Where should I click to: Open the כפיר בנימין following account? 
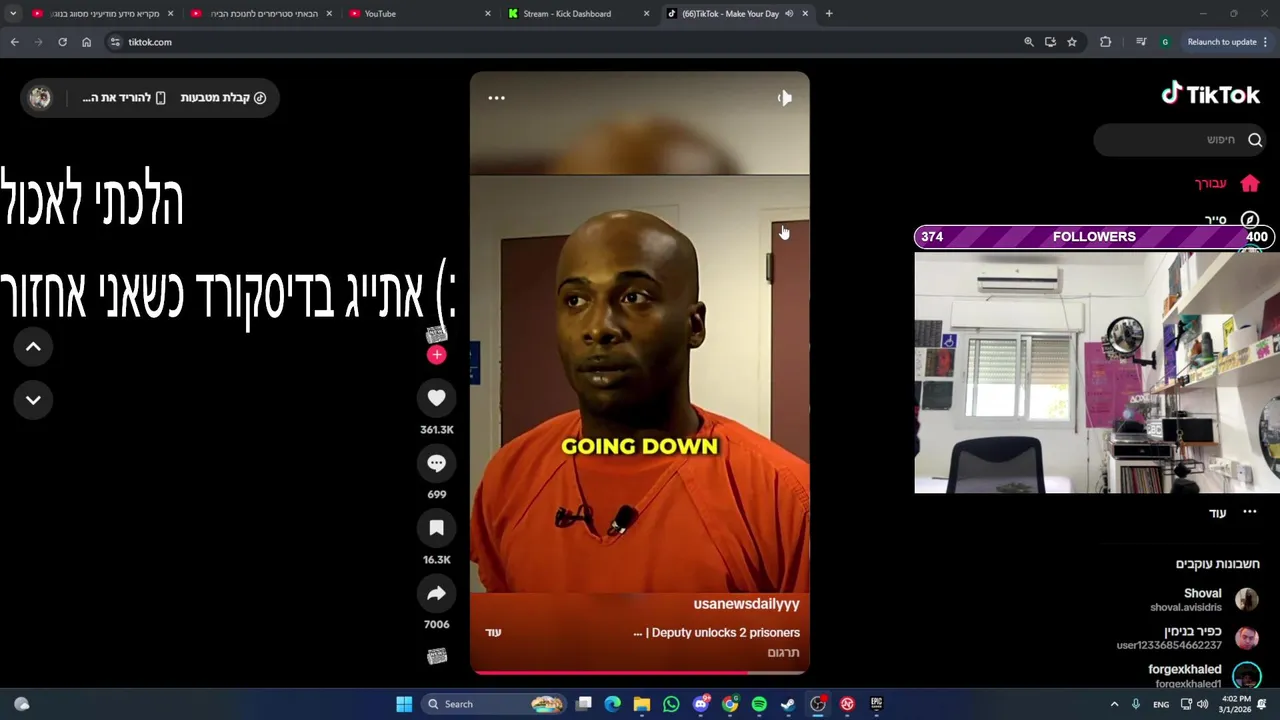click(1188, 637)
